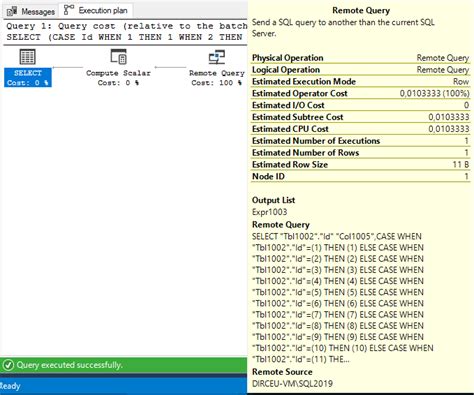Click the Logical Operation row

coord(361,70)
